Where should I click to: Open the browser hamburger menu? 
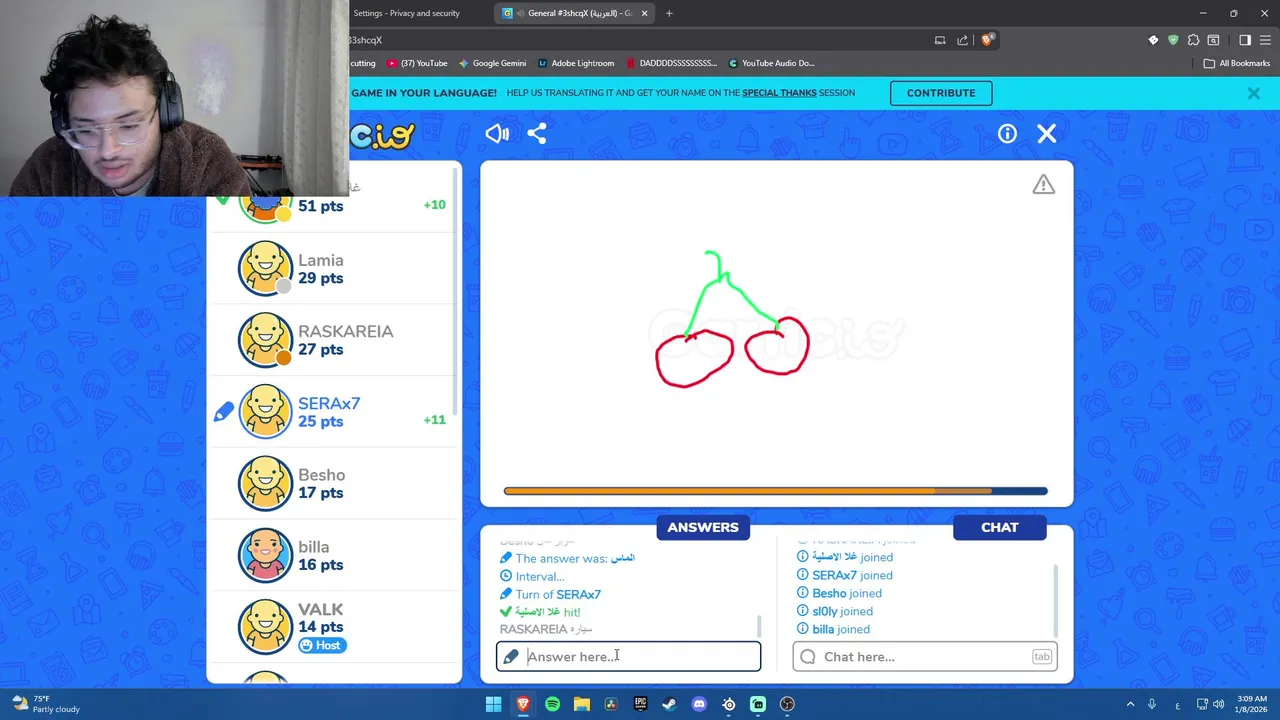(x=1267, y=40)
